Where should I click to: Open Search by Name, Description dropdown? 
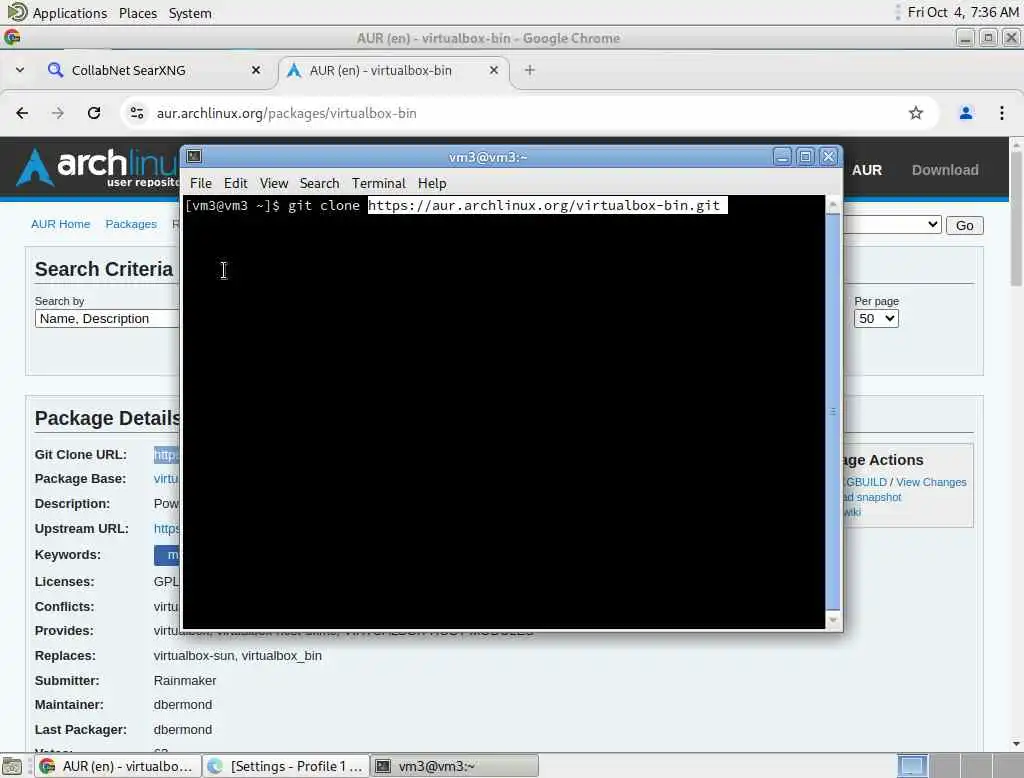pos(107,318)
